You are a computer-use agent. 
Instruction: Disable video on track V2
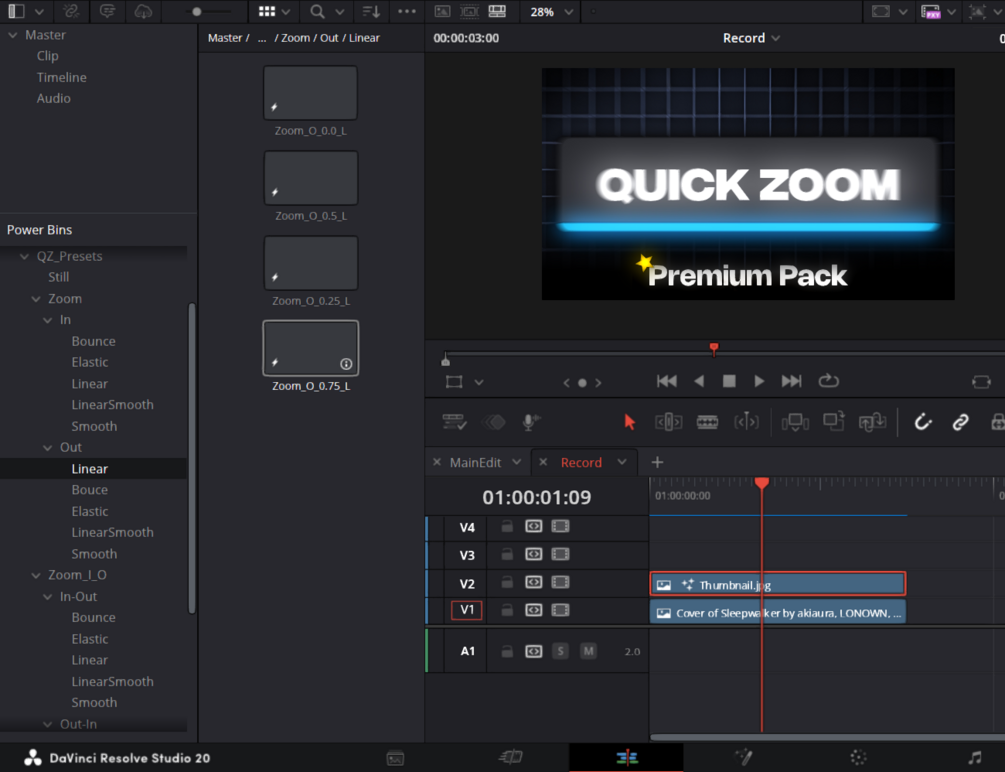pyautogui.click(x=560, y=582)
